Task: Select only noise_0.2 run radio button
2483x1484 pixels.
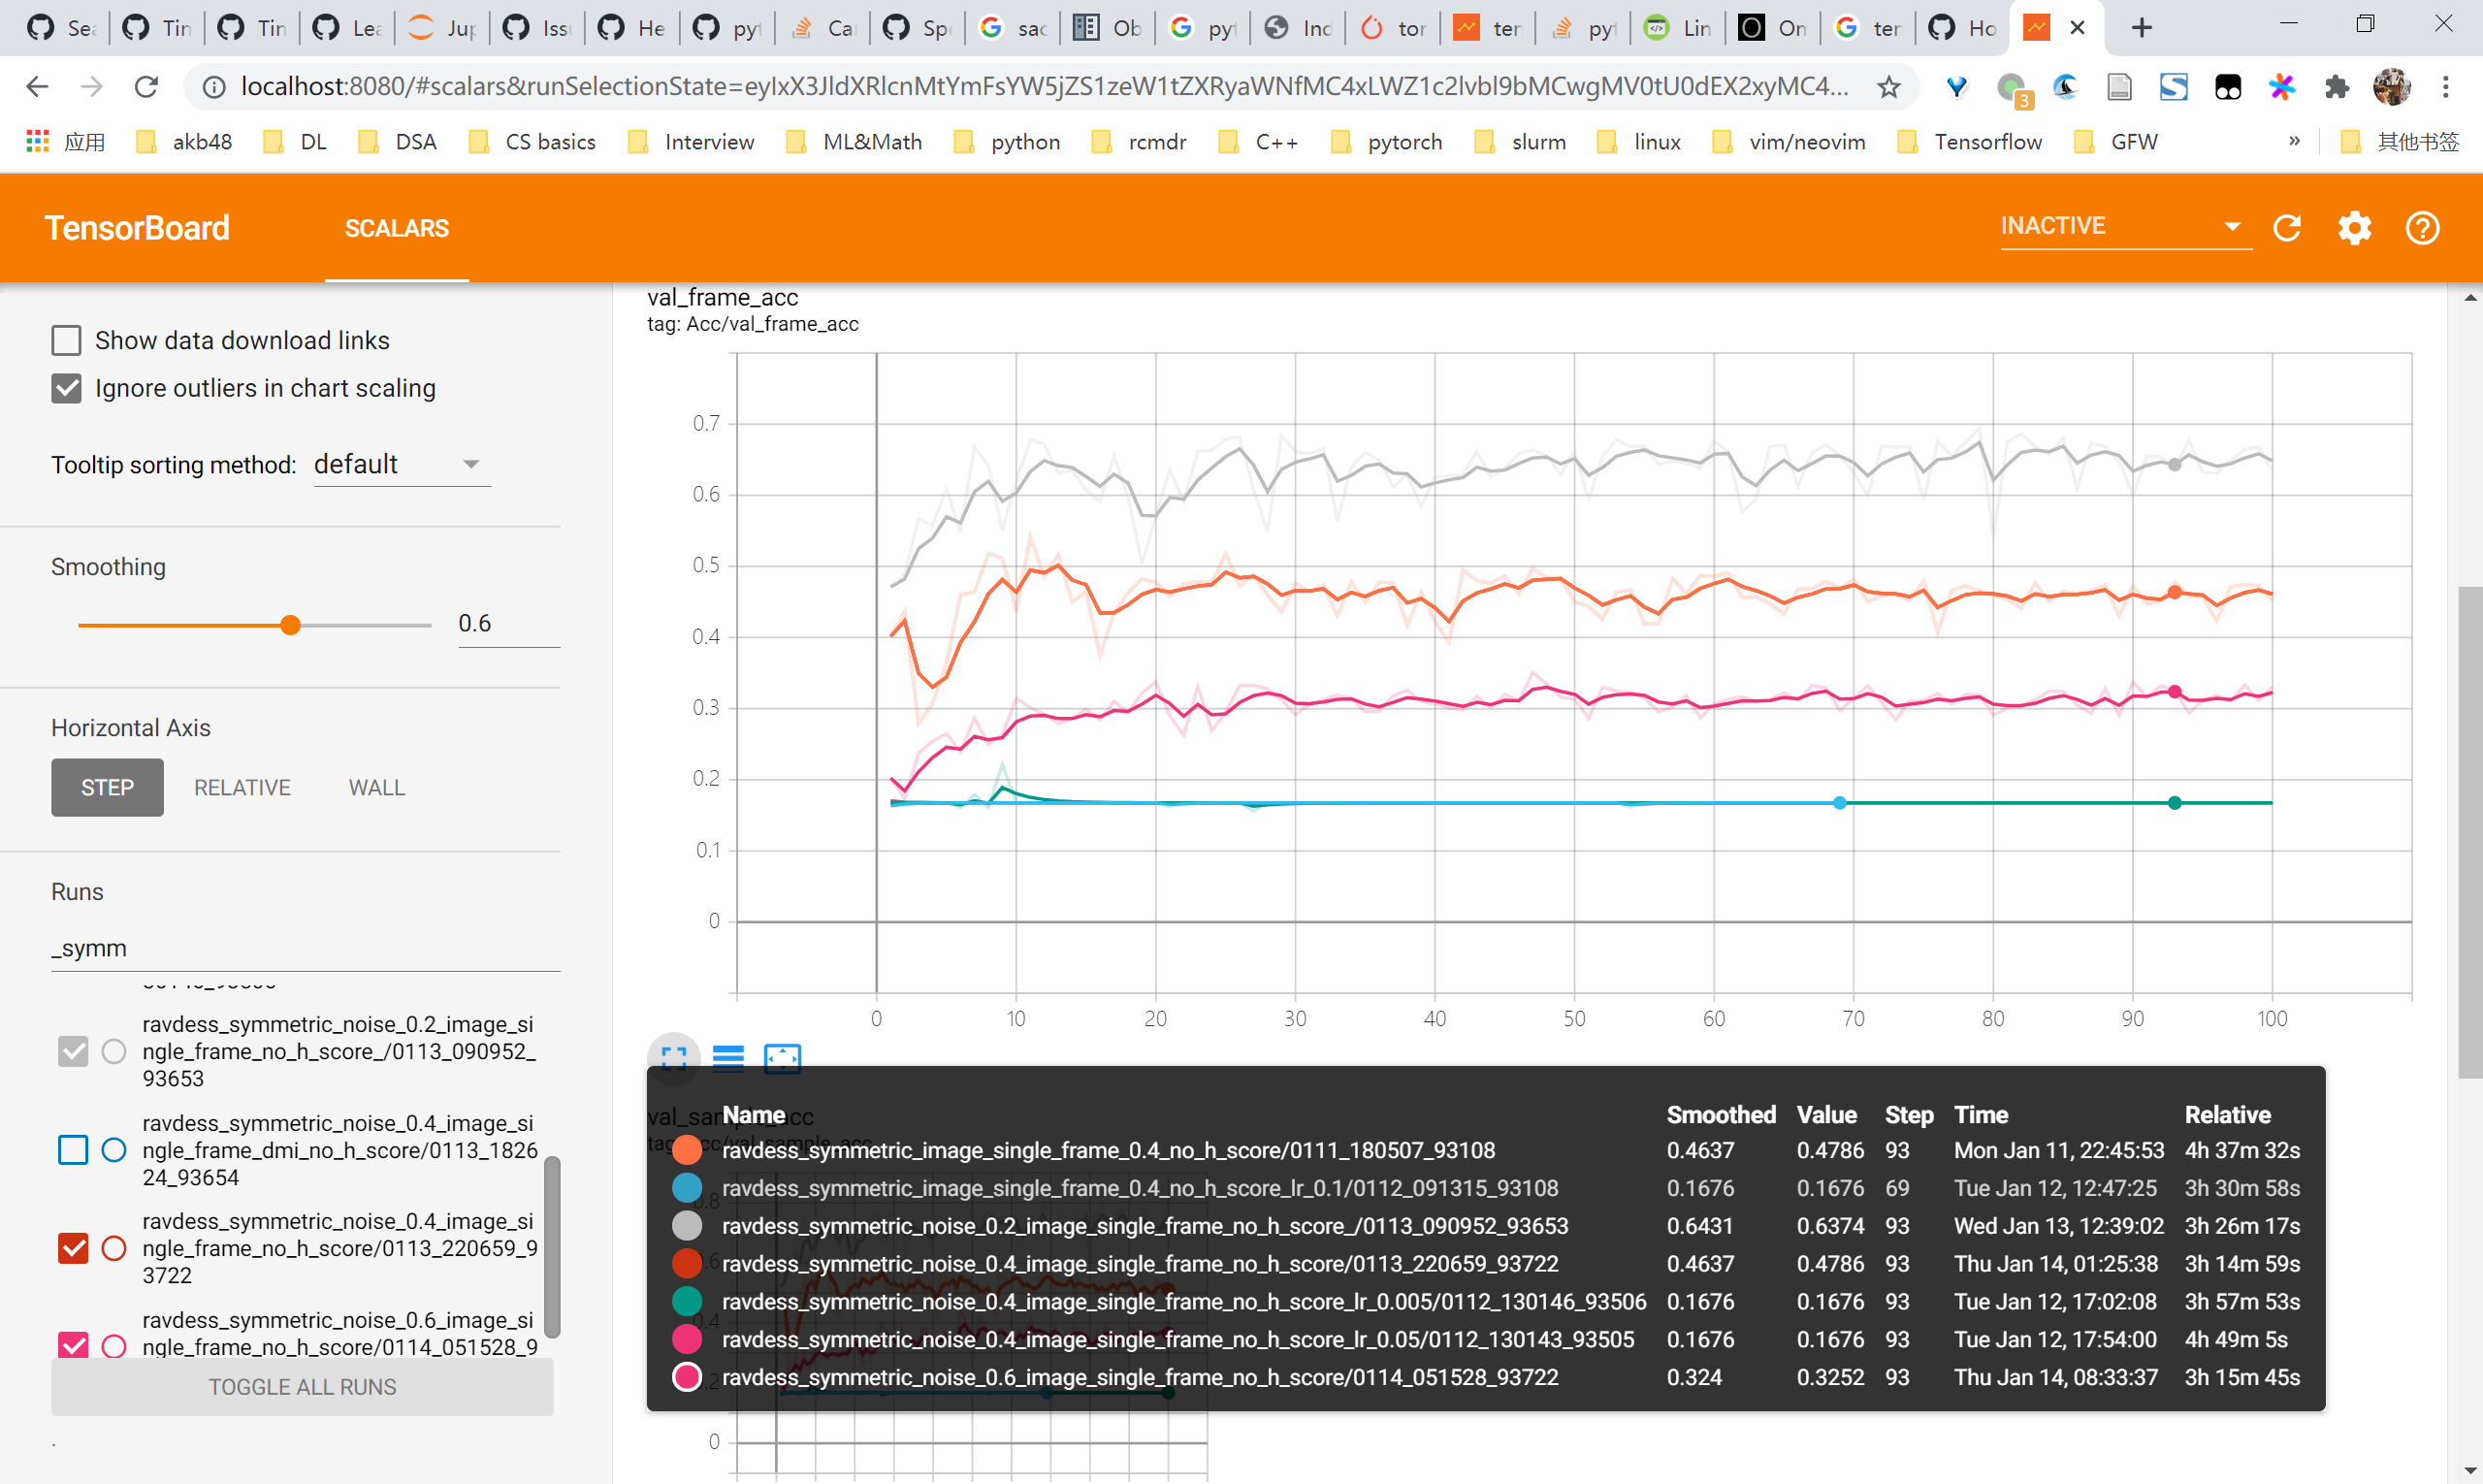Action: [114, 1052]
